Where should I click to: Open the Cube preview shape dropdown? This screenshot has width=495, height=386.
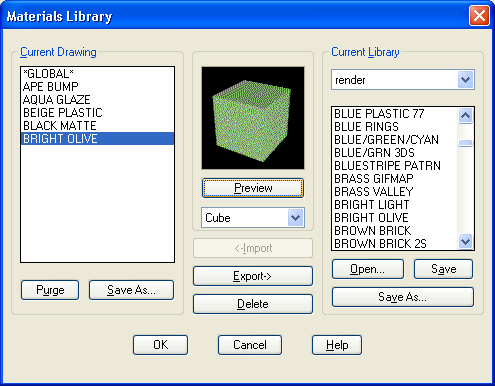pyautogui.click(x=295, y=218)
